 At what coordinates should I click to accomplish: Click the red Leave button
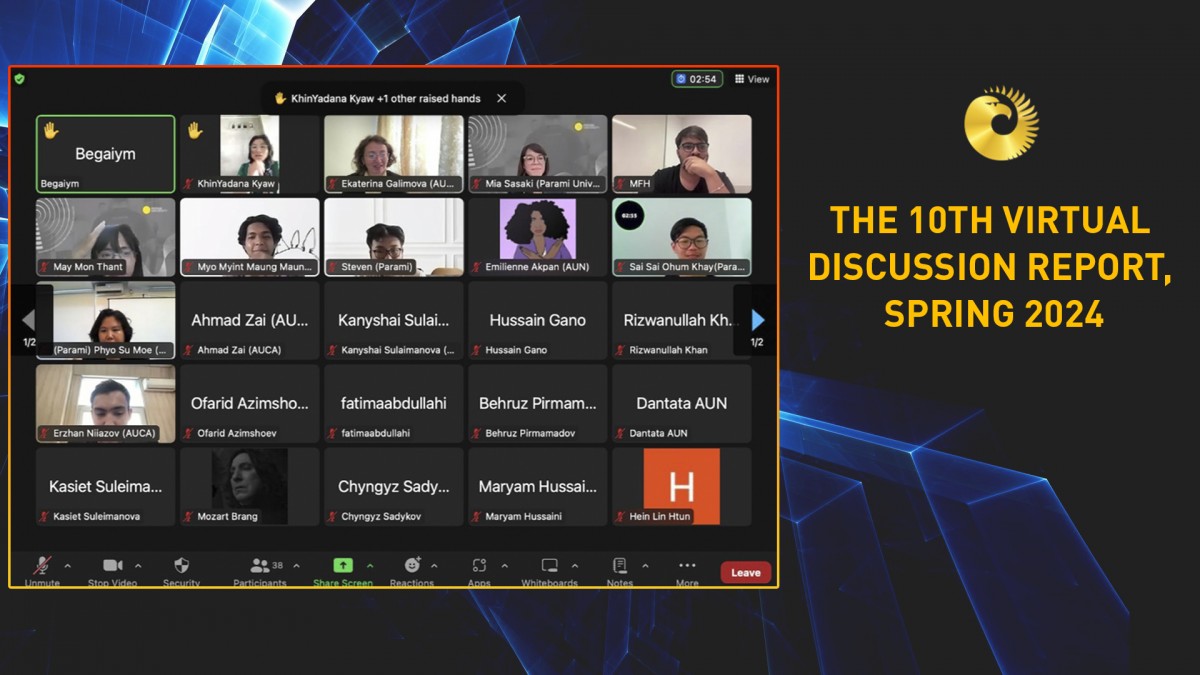[745, 573]
